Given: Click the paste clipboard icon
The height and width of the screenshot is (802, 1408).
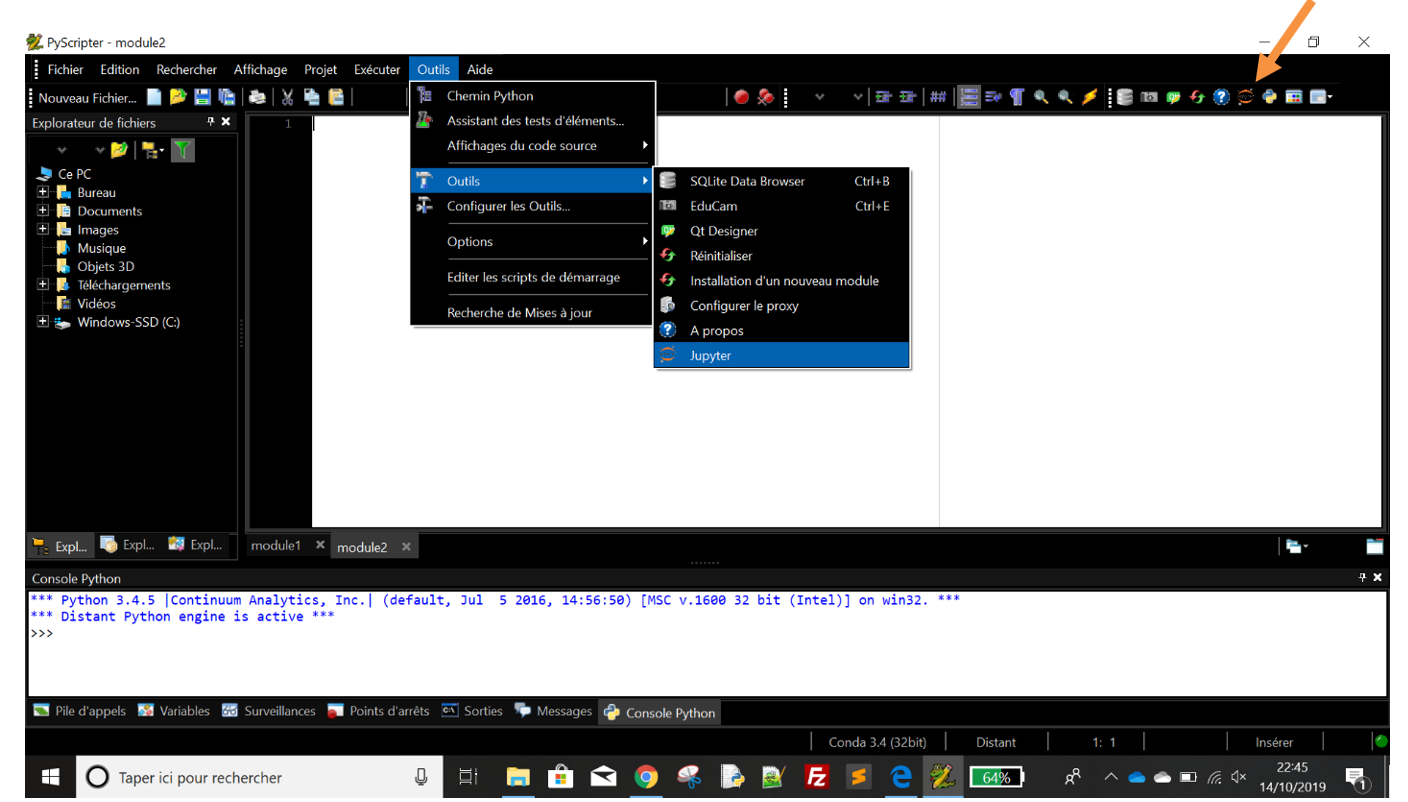Looking at the screenshot, I should pyautogui.click(x=336, y=97).
